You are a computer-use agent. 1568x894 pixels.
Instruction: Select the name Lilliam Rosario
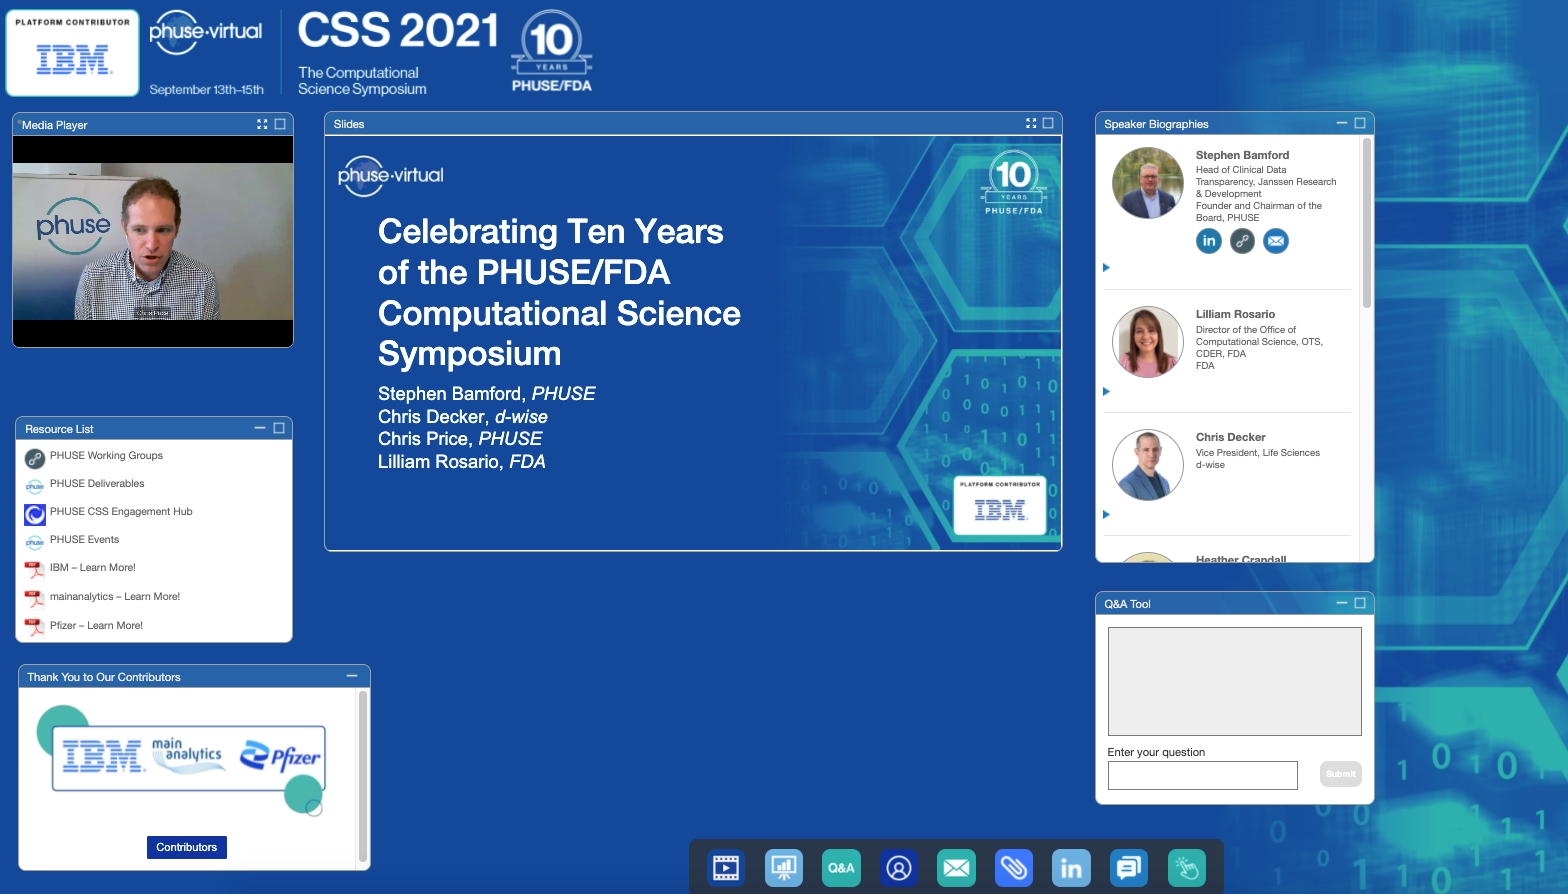tap(1235, 314)
